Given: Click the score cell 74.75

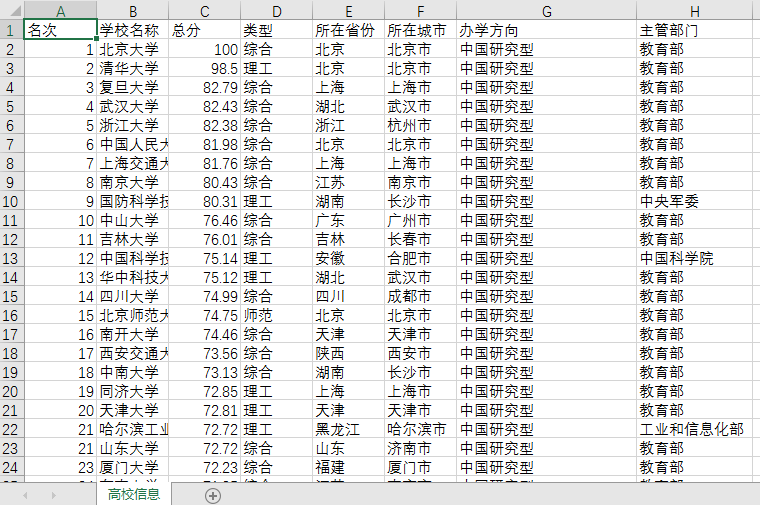Looking at the screenshot, I should [x=205, y=315].
